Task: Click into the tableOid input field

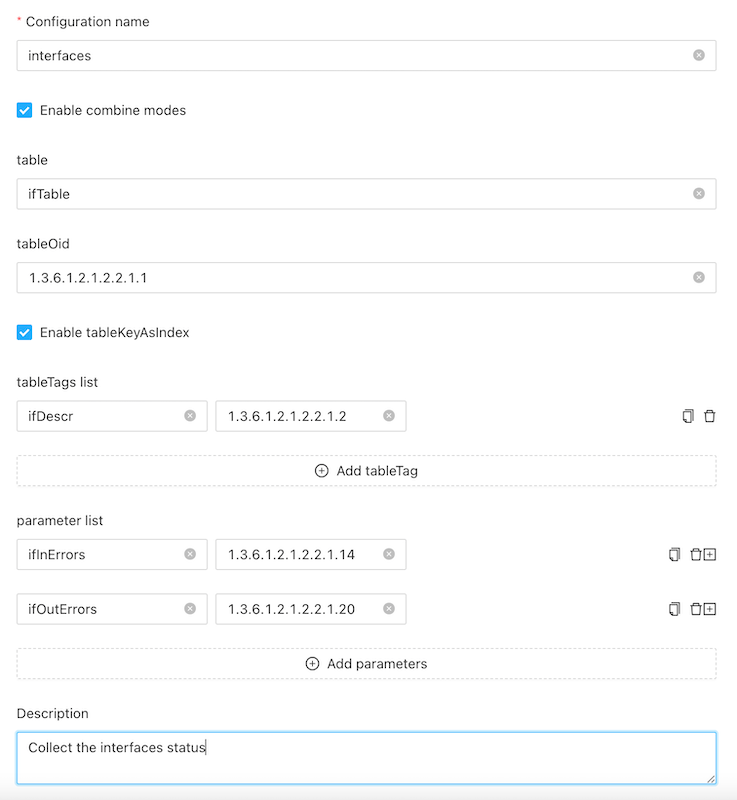Action: tap(350, 278)
